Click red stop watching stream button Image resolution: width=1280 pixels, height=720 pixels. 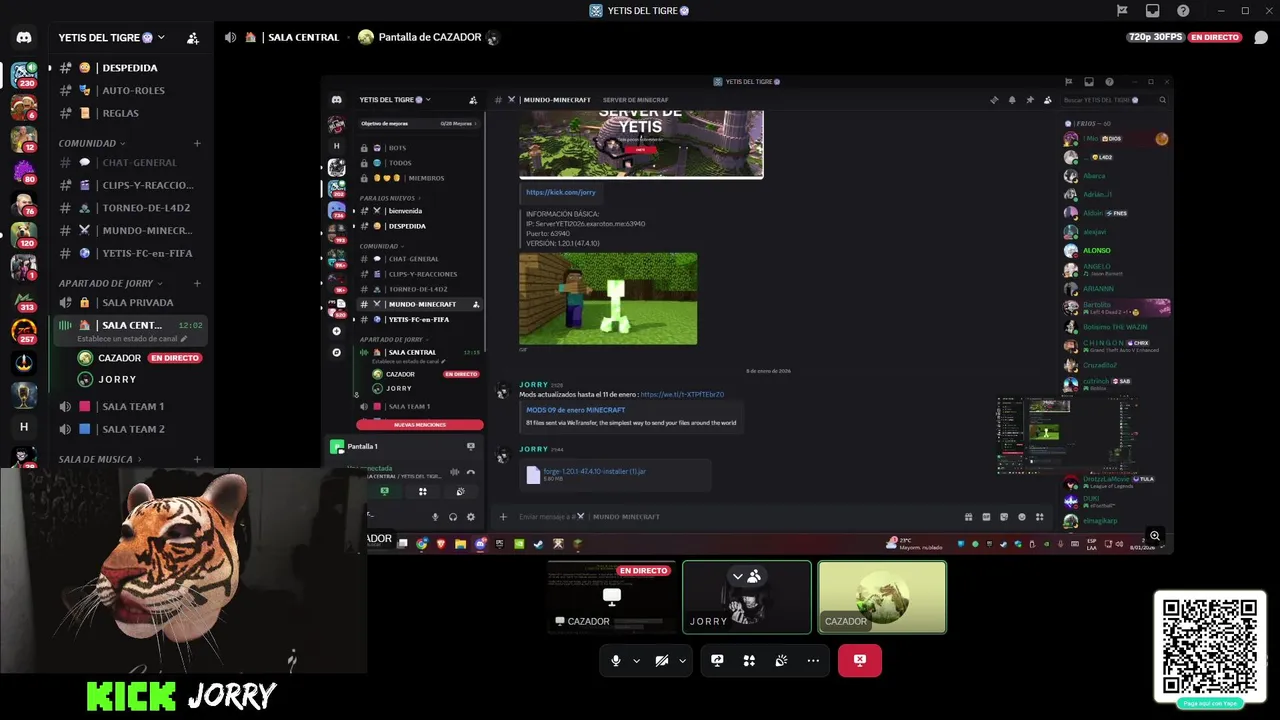coord(860,660)
